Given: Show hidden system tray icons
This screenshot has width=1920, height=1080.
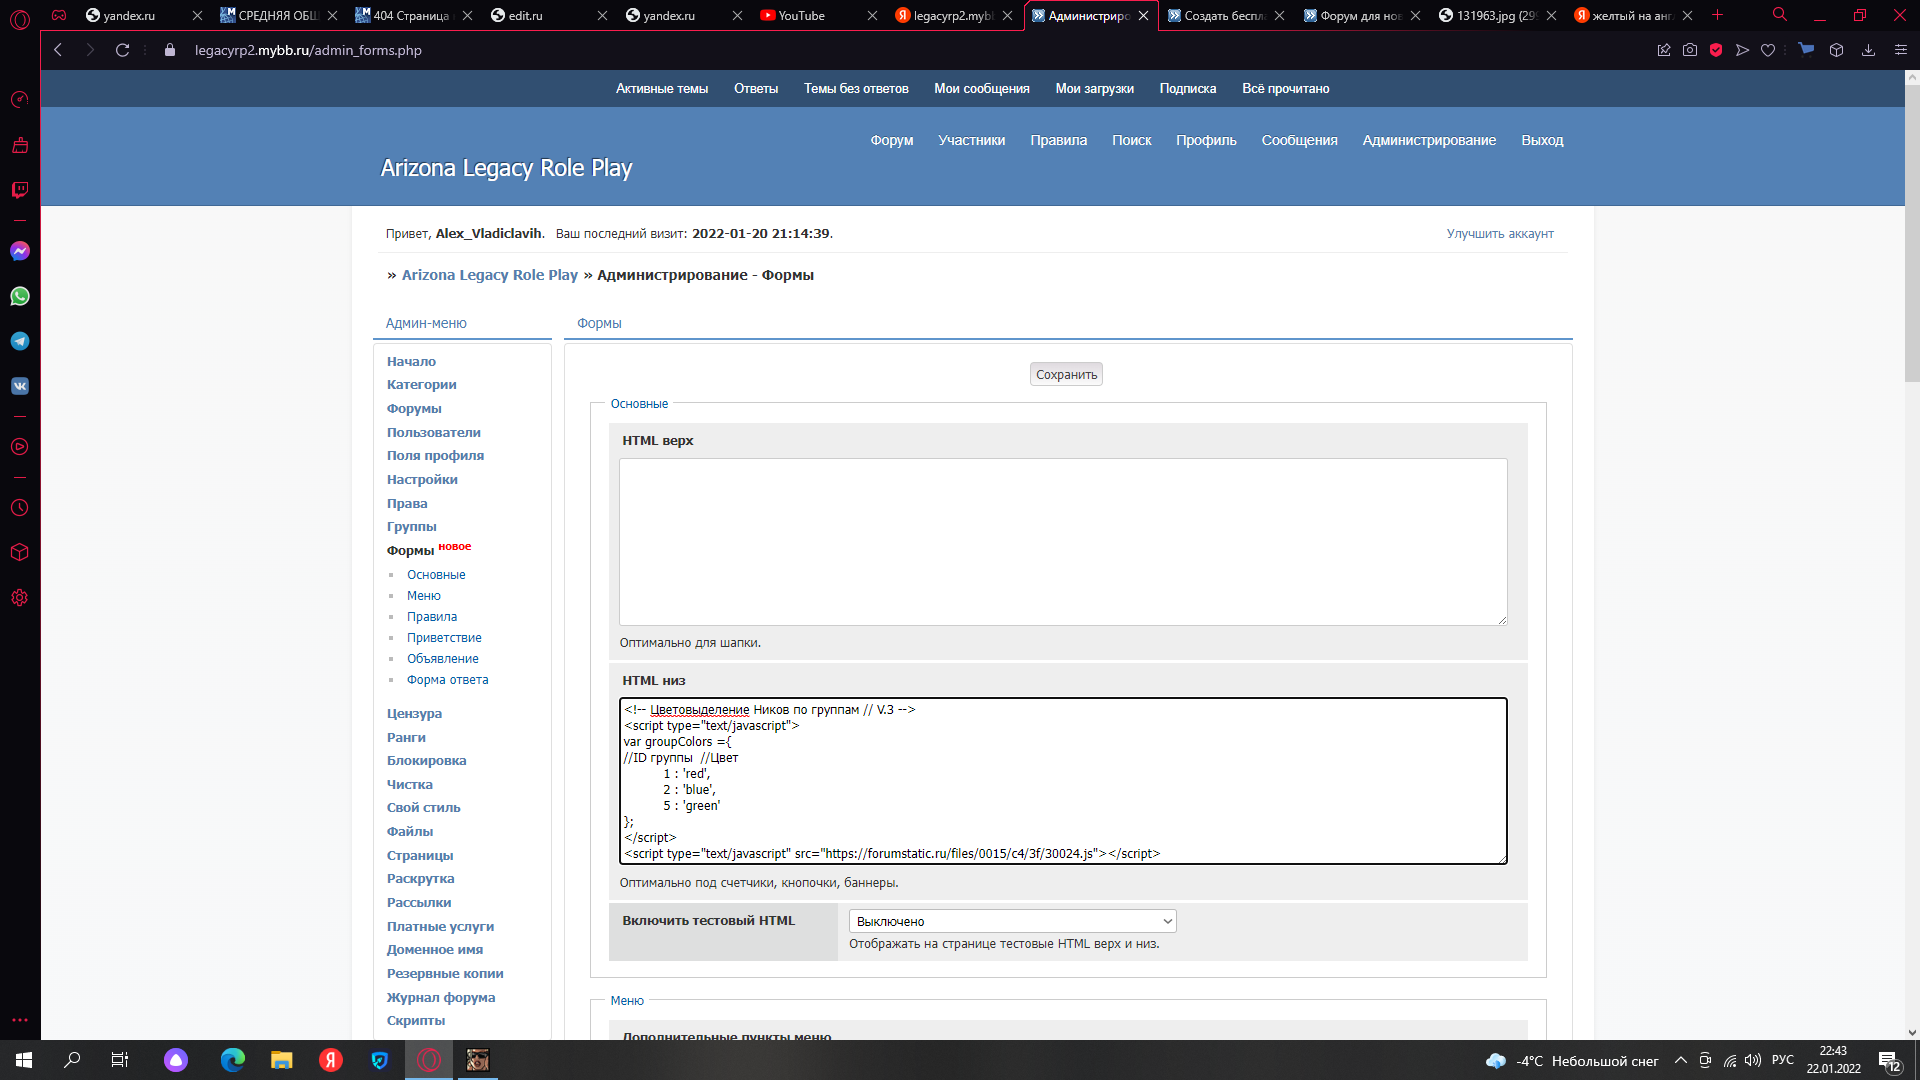Looking at the screenshot, I should click(1681, 1060).
